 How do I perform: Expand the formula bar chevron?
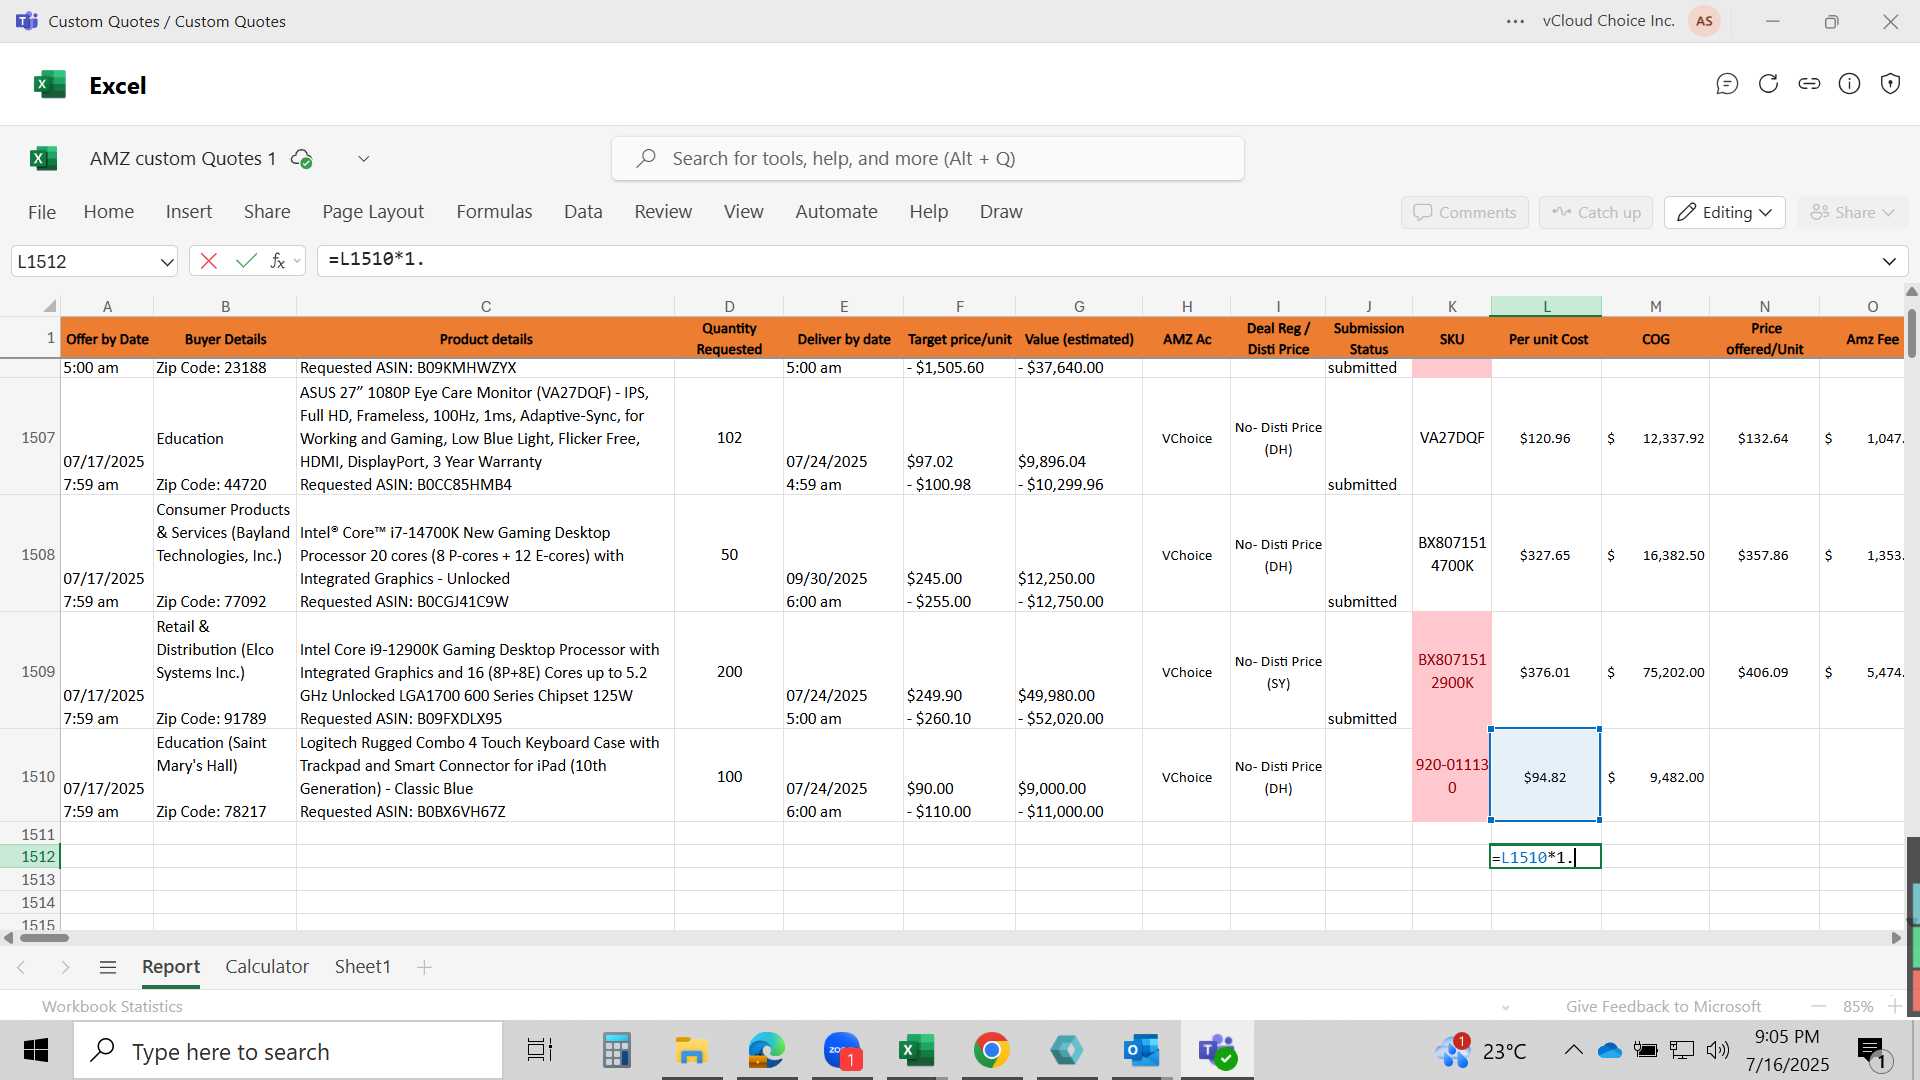pos(1889,261)
